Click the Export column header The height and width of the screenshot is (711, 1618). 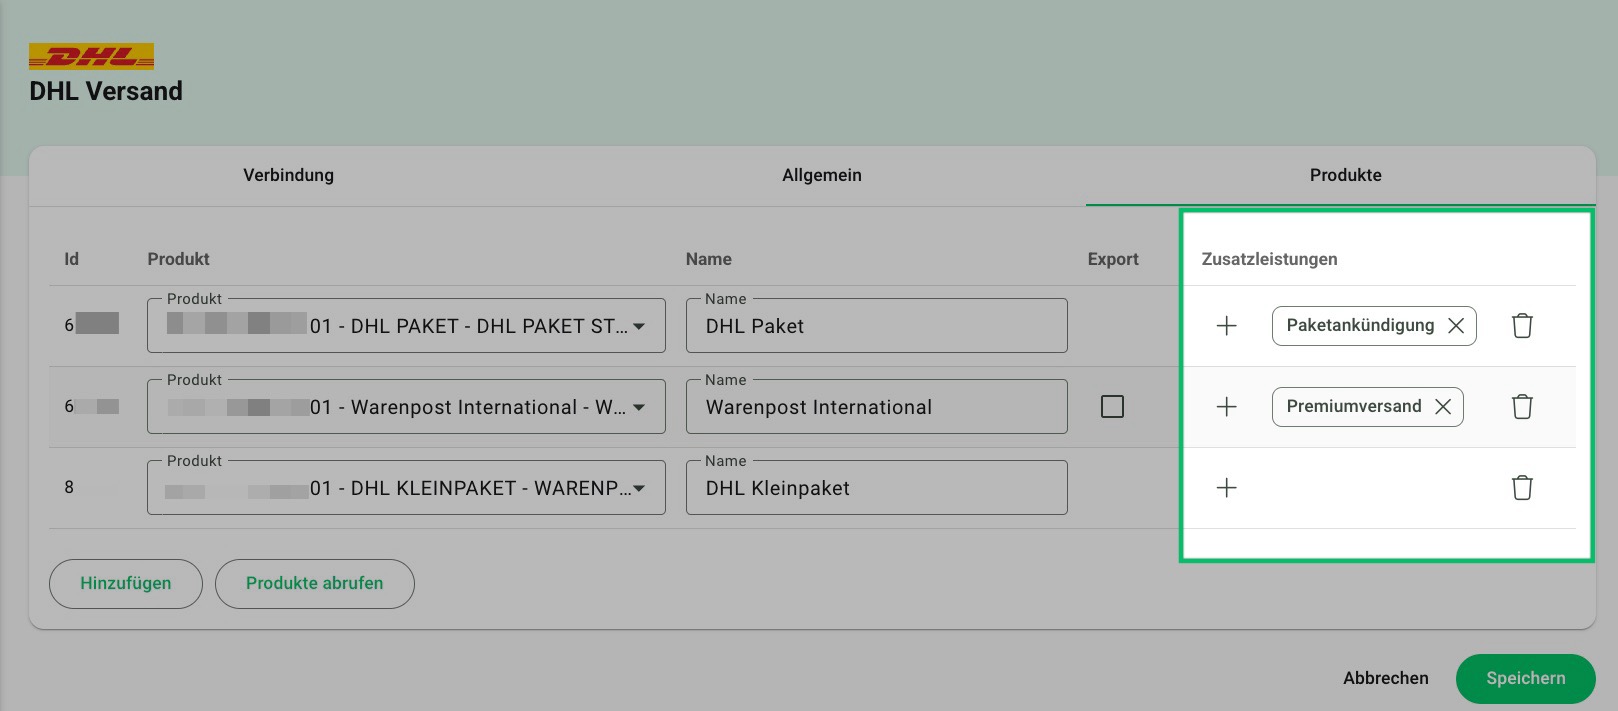click(1113, 259)
